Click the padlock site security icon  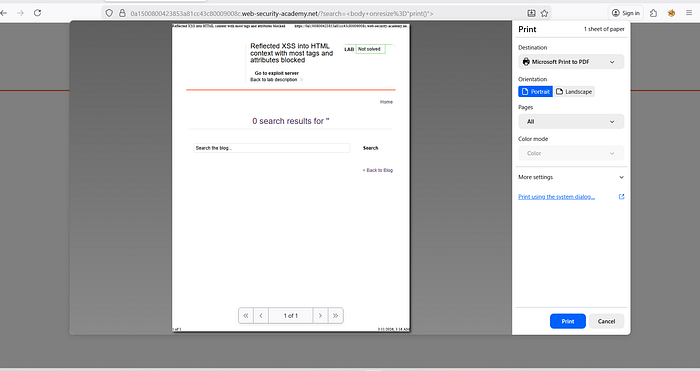(122, 13)
